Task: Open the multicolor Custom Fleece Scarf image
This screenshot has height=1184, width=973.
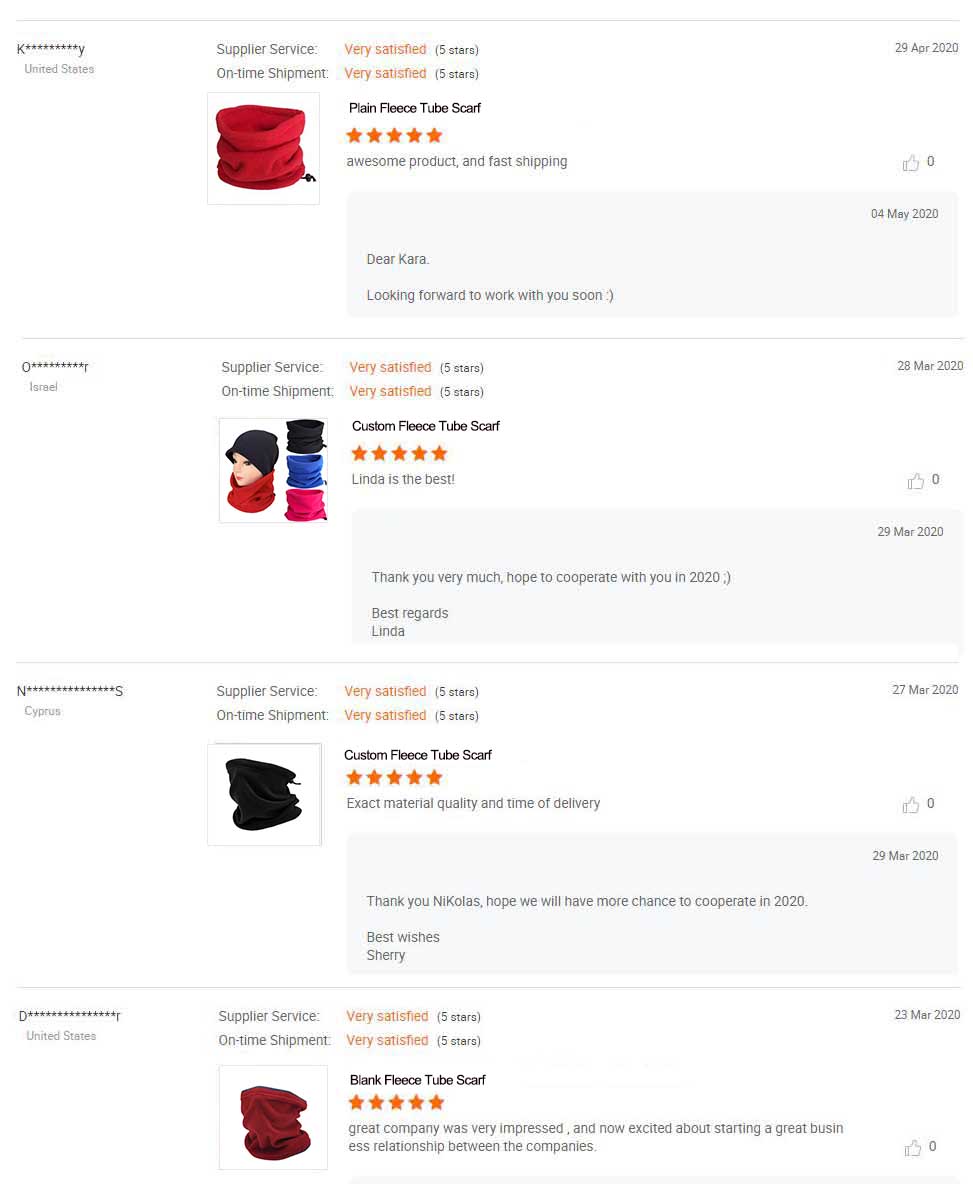Action: [274, 470]
